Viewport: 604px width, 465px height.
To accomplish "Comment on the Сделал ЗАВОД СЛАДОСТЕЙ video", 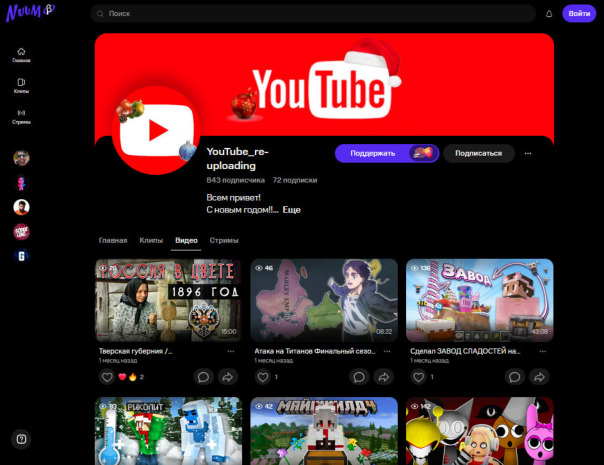I will (514, 377).
